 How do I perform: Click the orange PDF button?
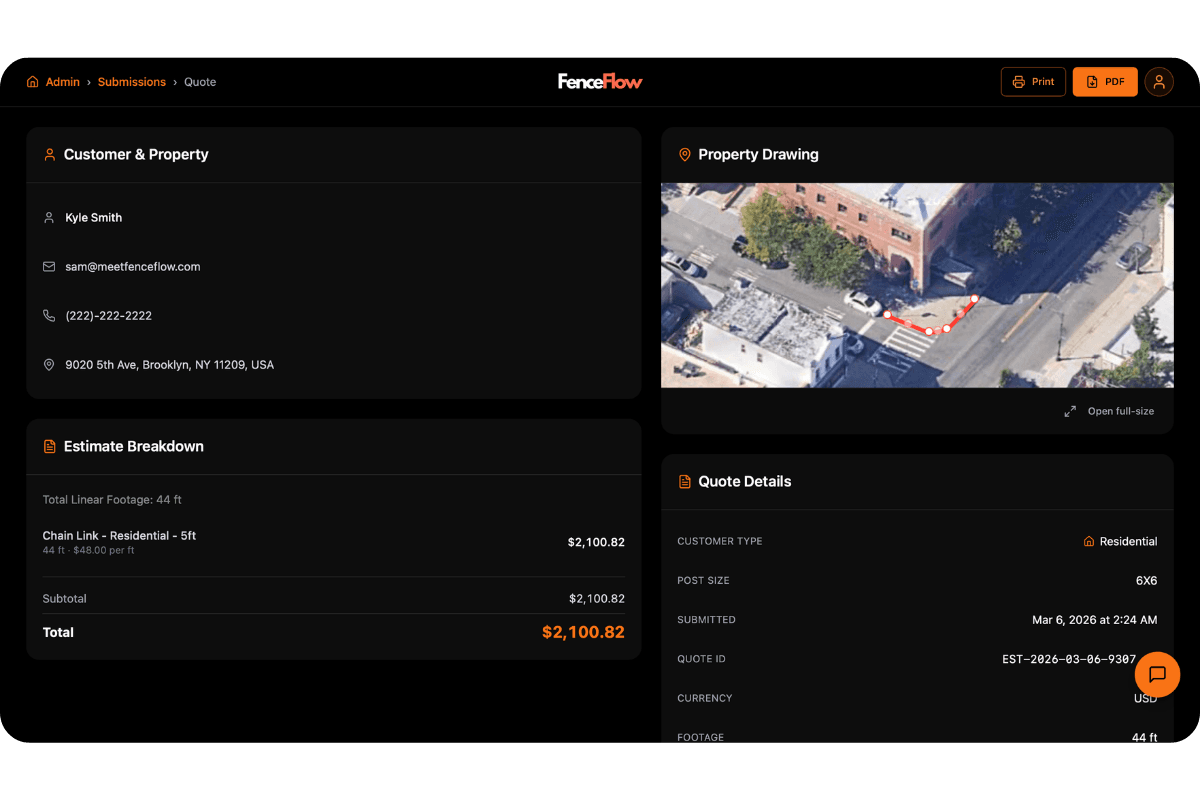click(x=1105, y=81)
